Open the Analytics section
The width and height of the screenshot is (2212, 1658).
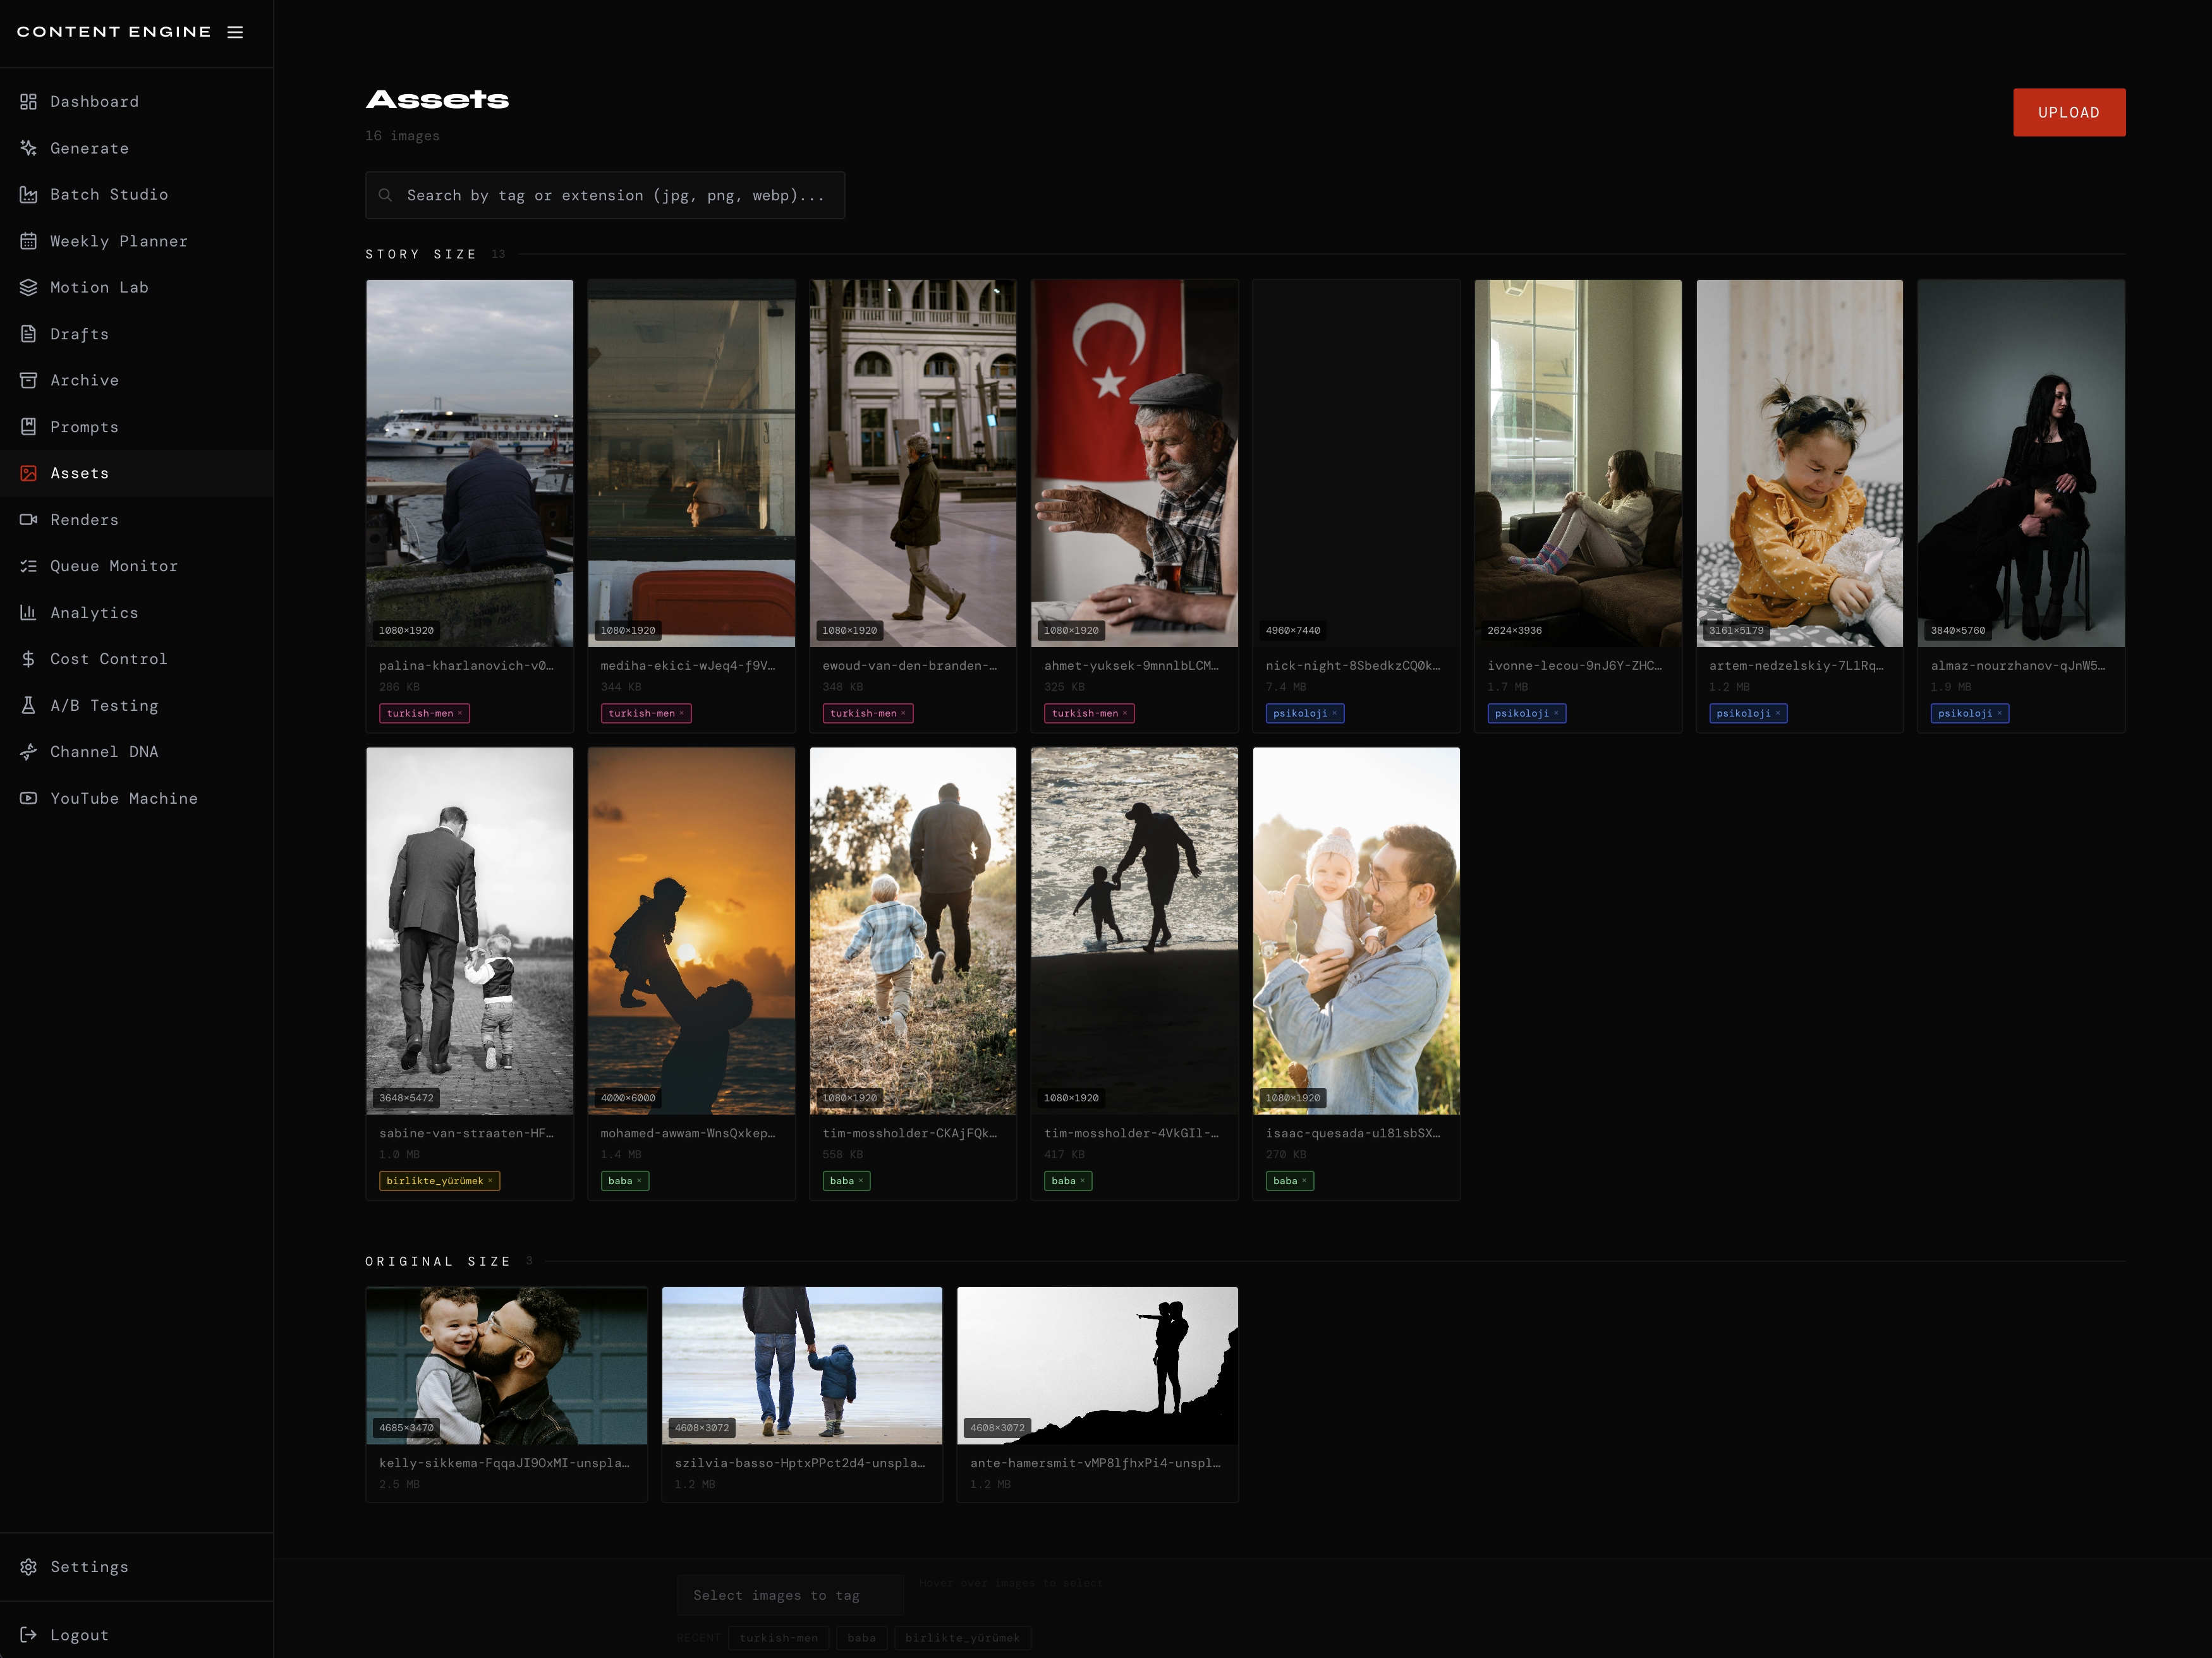point(94,613)
